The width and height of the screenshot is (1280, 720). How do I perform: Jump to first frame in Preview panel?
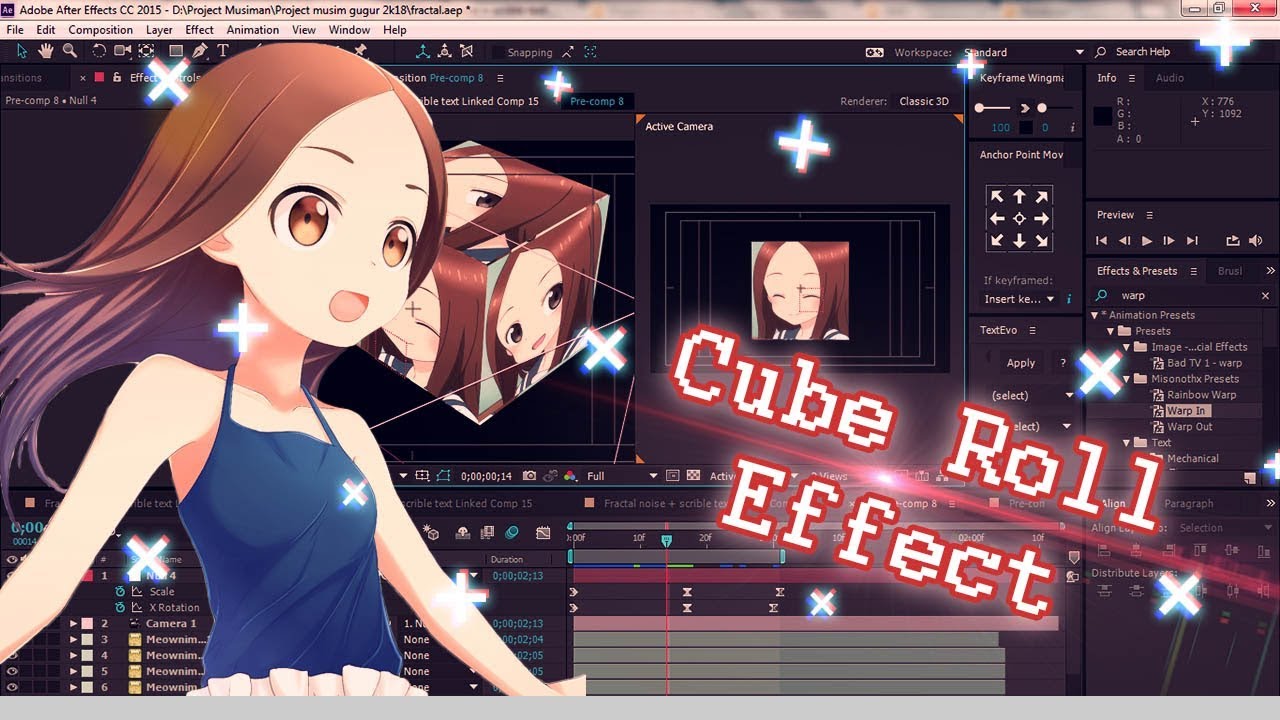[x=1101, y=240]
